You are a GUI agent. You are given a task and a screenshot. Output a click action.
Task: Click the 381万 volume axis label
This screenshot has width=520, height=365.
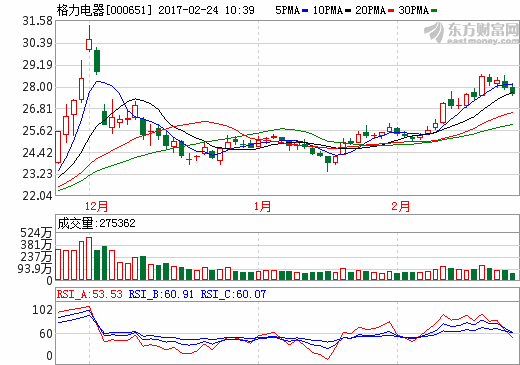click(36, 245)
